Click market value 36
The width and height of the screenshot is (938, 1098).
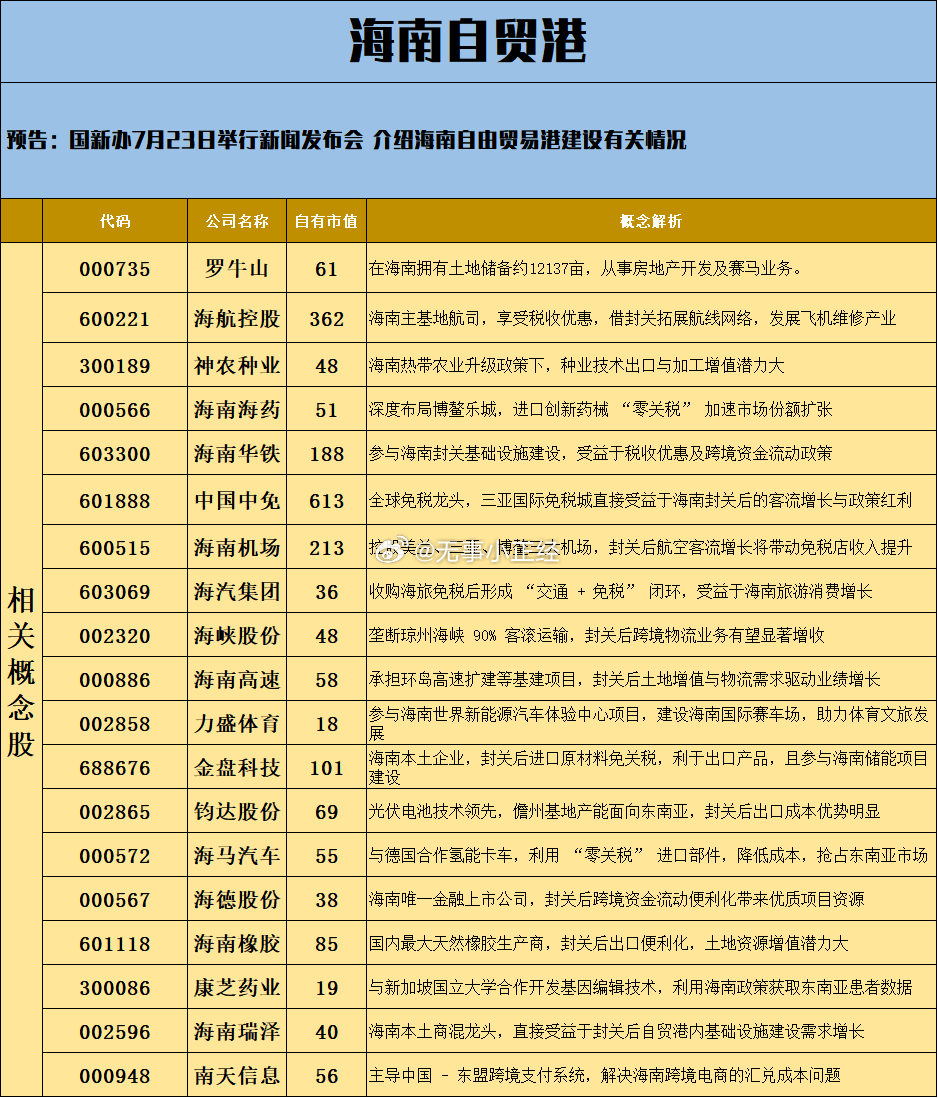(x=326, y=592)
